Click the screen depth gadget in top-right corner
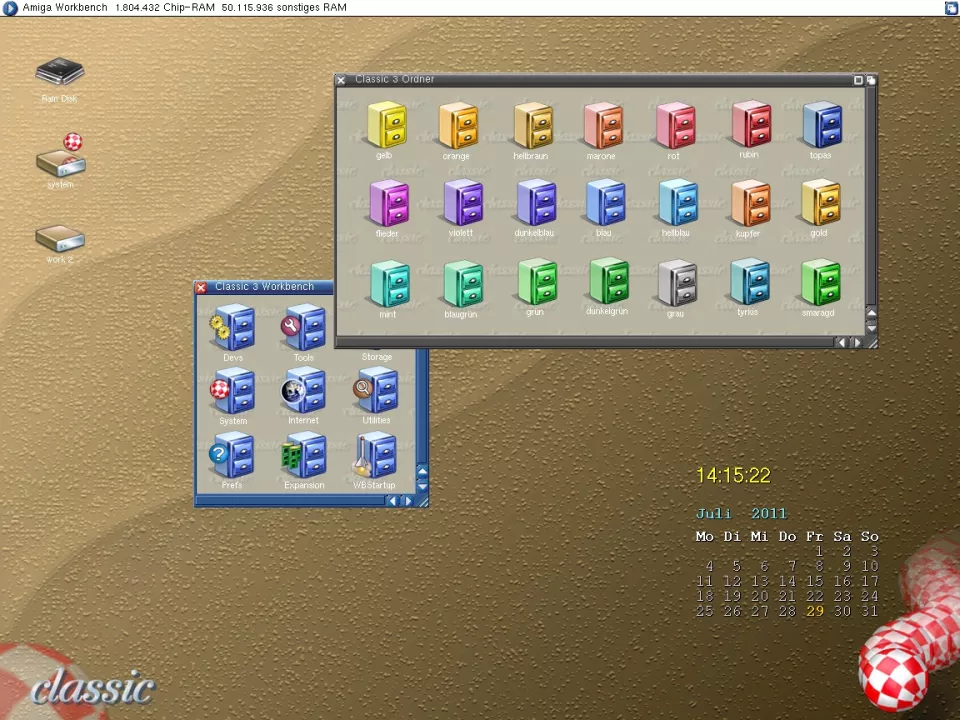Viewport: 960px width, 720px height. point(951,8)
